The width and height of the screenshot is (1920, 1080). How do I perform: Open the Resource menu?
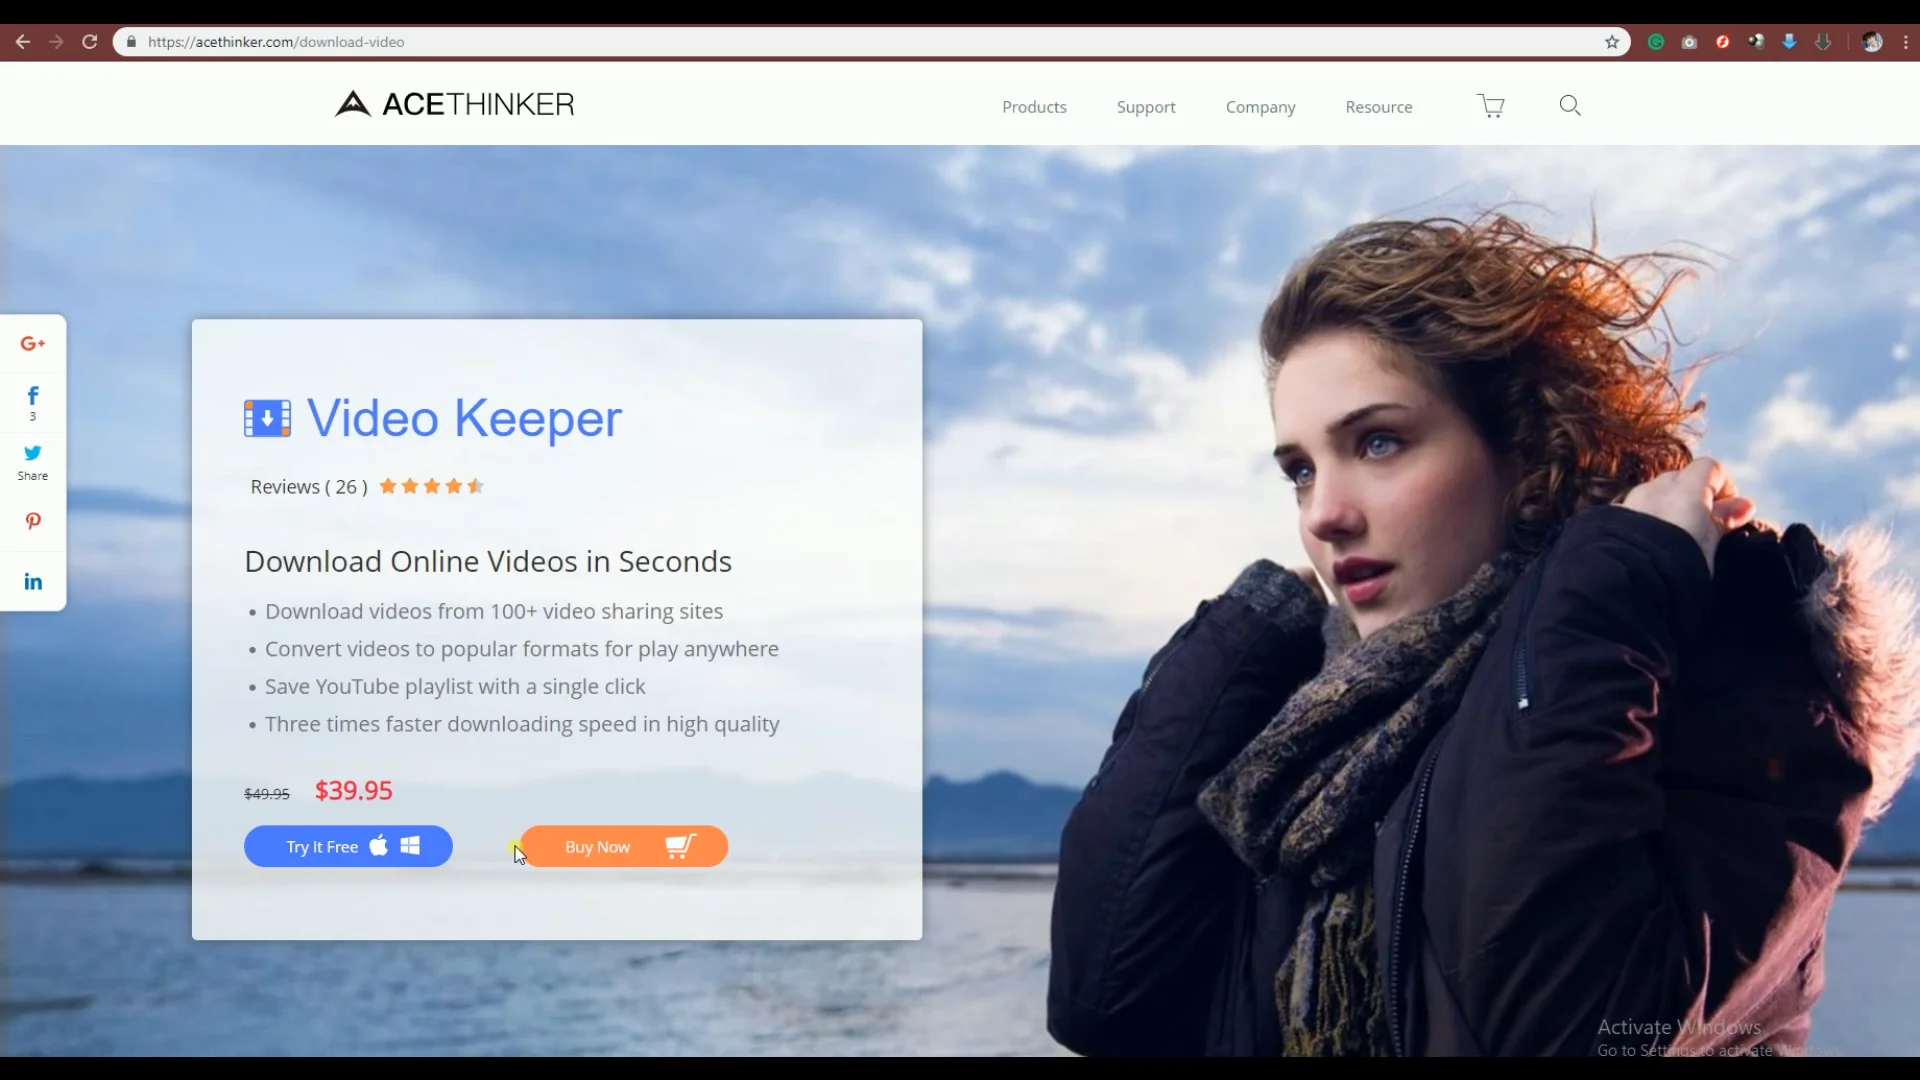point(1378,107)
